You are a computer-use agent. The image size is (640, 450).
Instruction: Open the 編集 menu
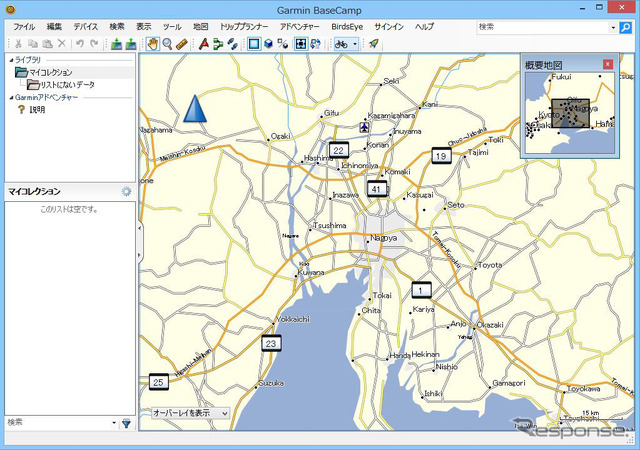(54, 27)
